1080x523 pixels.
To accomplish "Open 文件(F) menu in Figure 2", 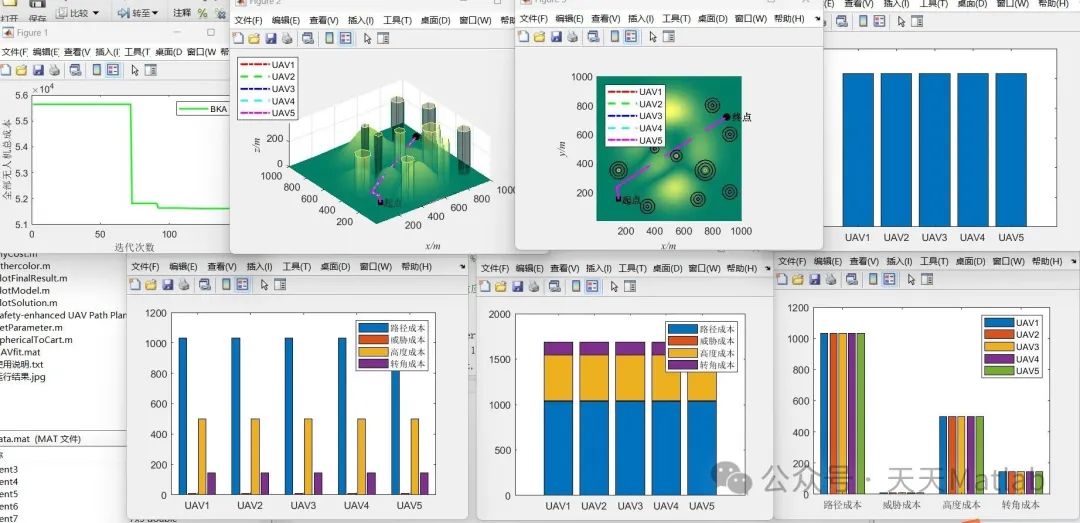I will coord(248,21).
